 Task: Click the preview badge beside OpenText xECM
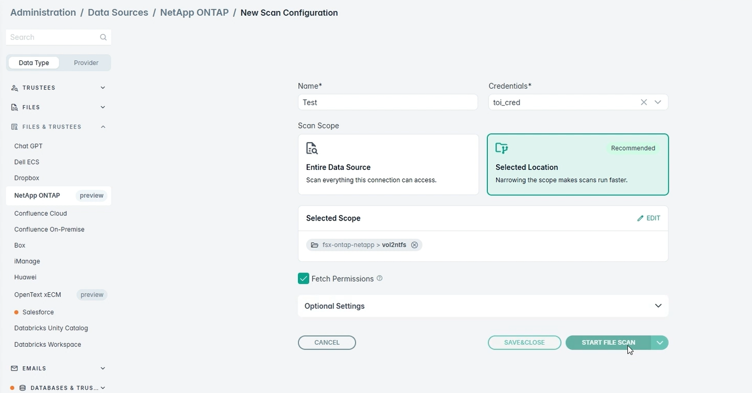point(92,295)
